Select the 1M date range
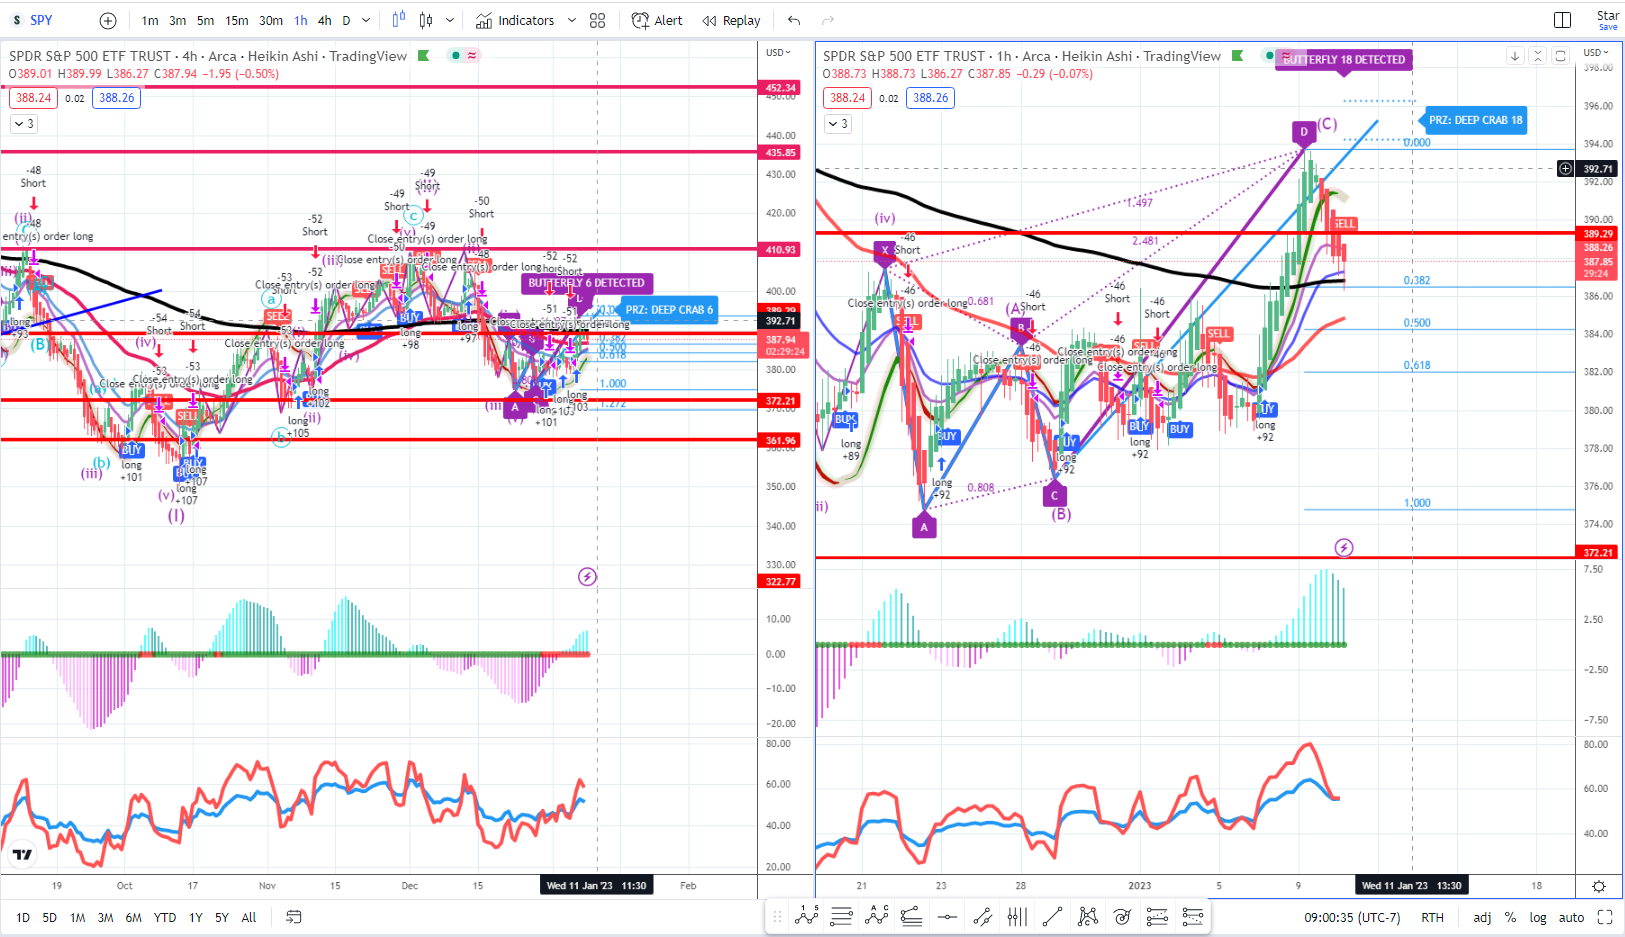Viewport: 1625px width, 937px height. [x=77, y=917]
